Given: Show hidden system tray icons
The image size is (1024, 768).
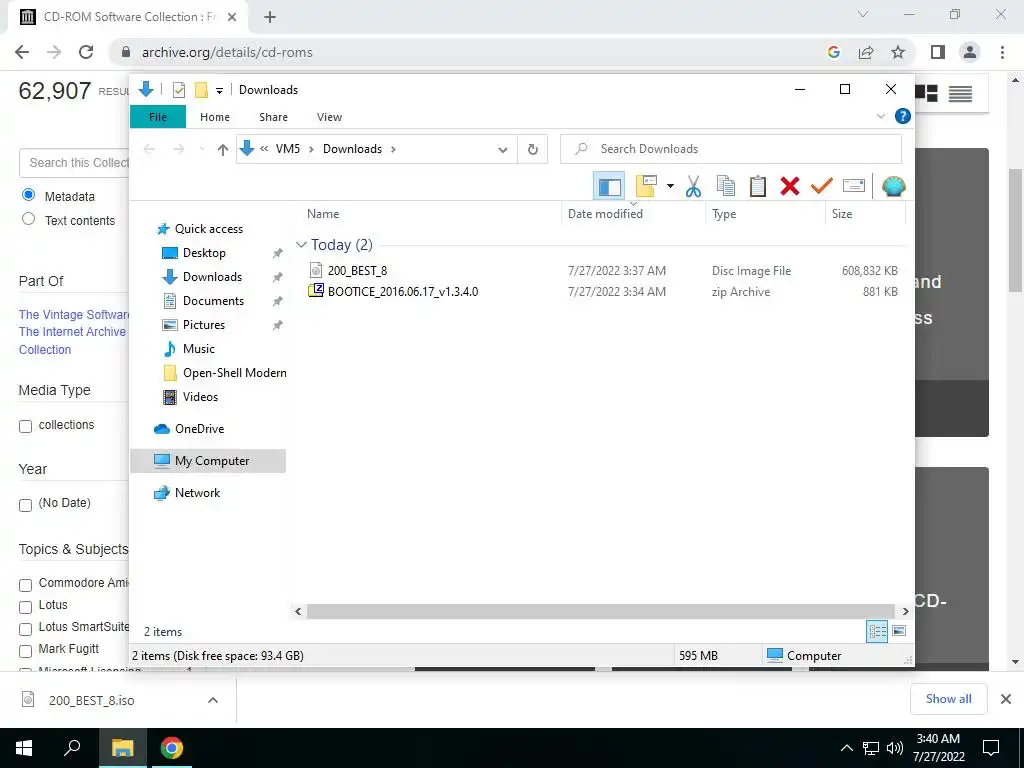Looking at the screenshot, I should pyautogui.click(x=846, y=748).
